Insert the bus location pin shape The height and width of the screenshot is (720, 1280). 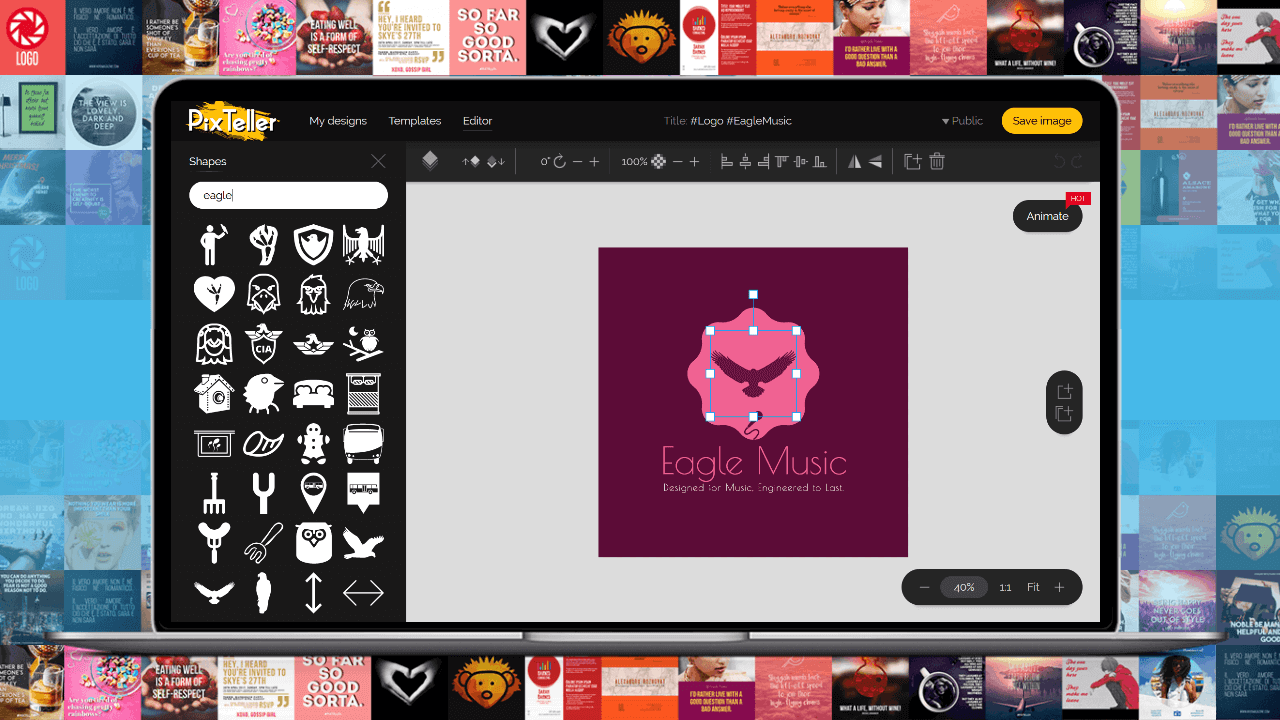pyautogui.click(x=313, y=492)
